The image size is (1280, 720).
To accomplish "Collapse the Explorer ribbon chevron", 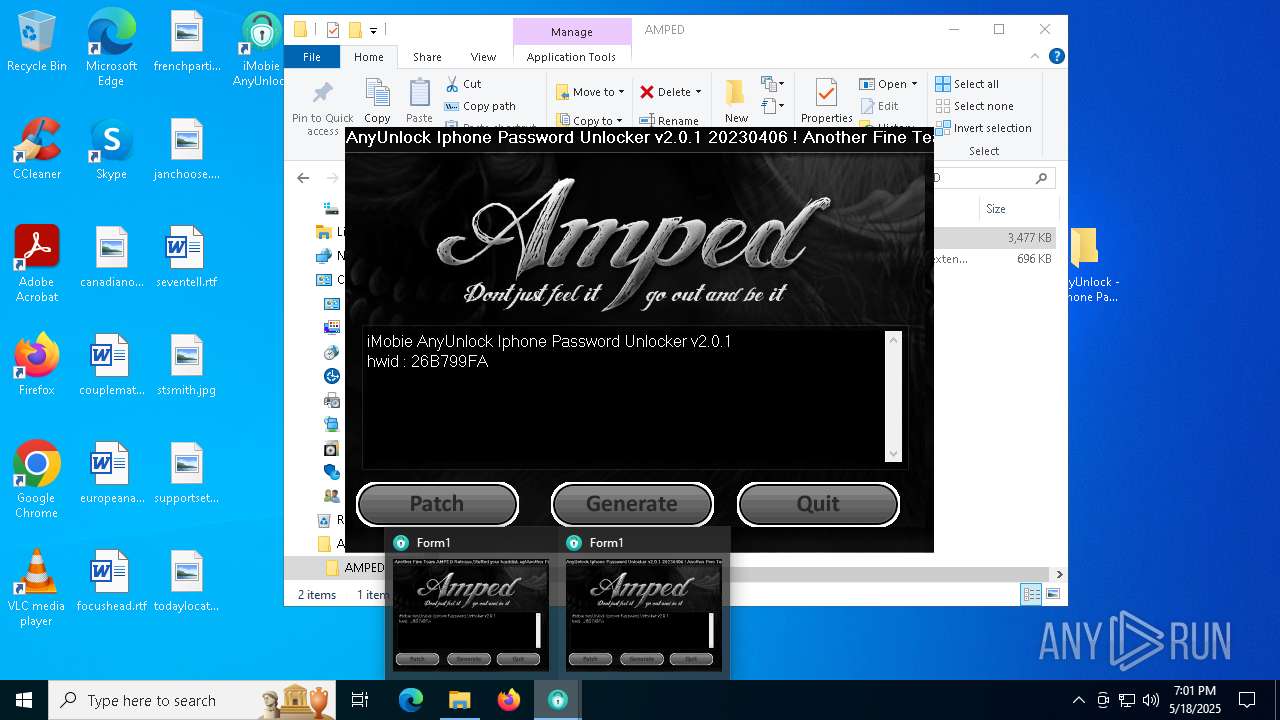I will (x=1037, y=57).
